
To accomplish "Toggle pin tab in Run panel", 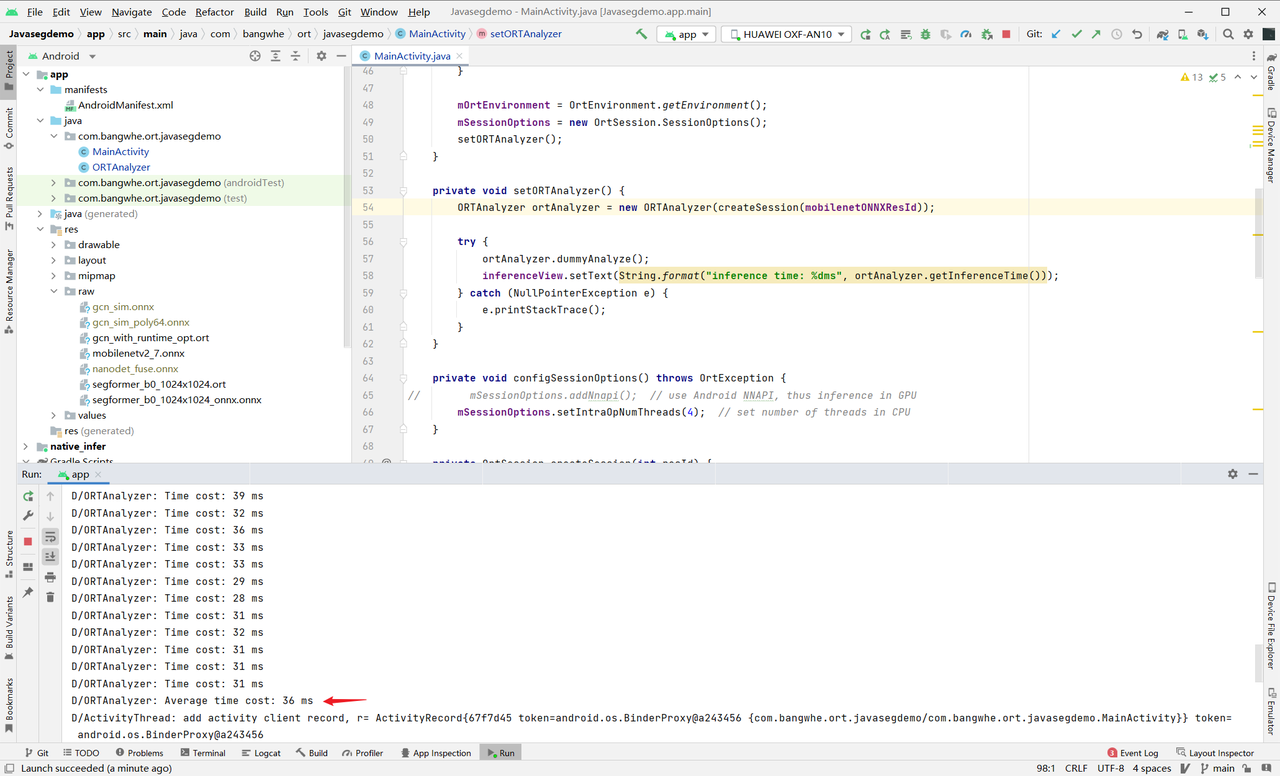I will [x=28, y=593].
